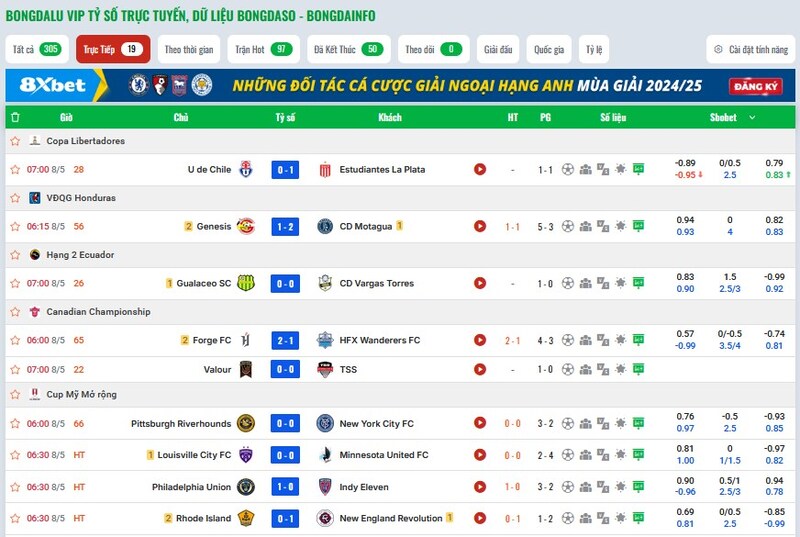The image size is (800, 537).
Task: Click 'CD Vargas Torres' team name
Action: (x=377, y=283)
